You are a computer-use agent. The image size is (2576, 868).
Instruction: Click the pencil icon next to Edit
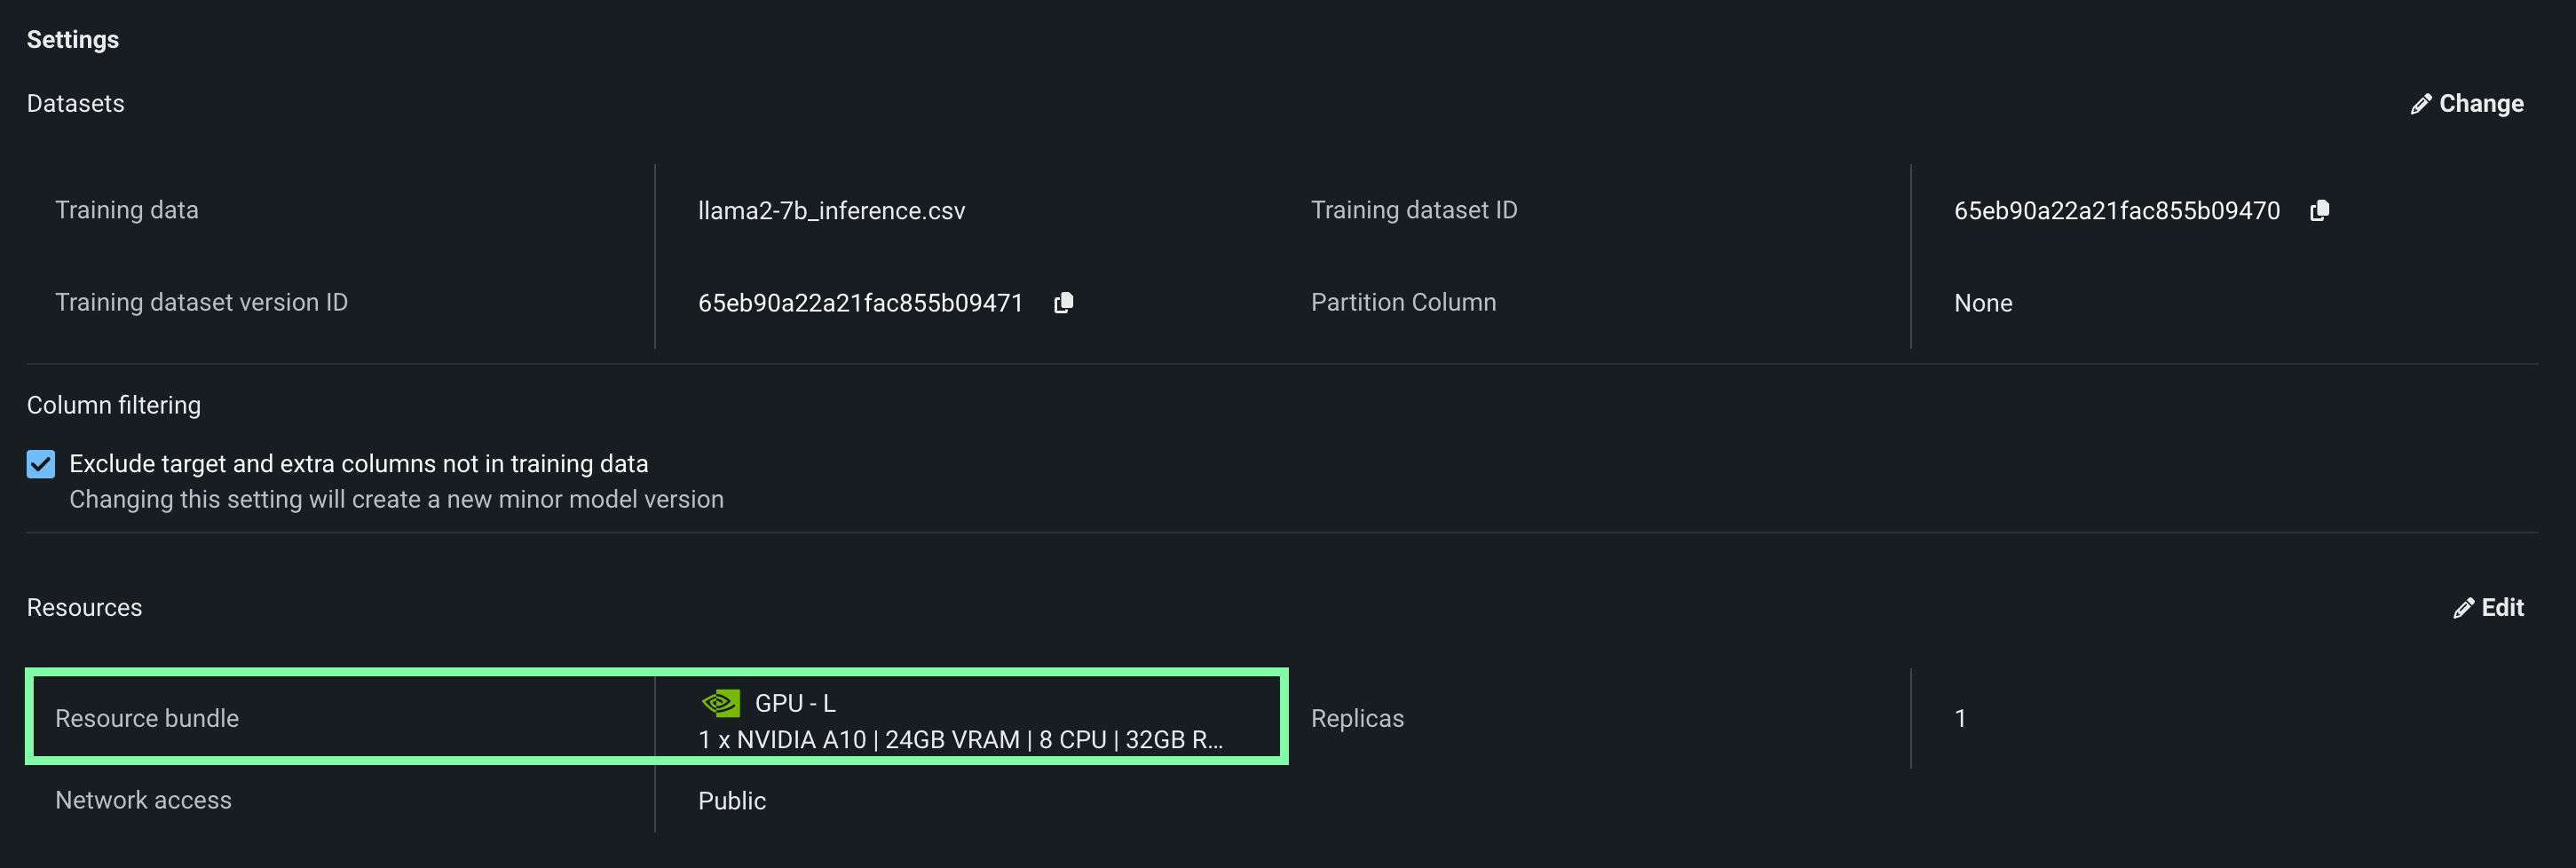2463,608
